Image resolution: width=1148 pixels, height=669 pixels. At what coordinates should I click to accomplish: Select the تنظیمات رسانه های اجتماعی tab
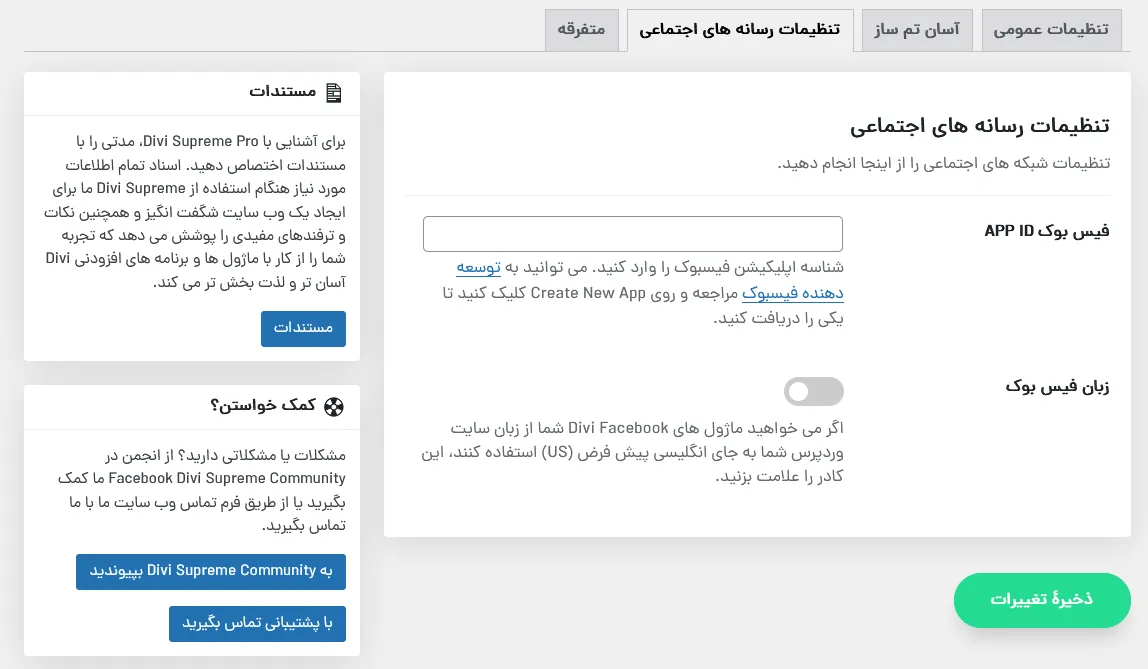pyautogui.click(x=740, y=30)
